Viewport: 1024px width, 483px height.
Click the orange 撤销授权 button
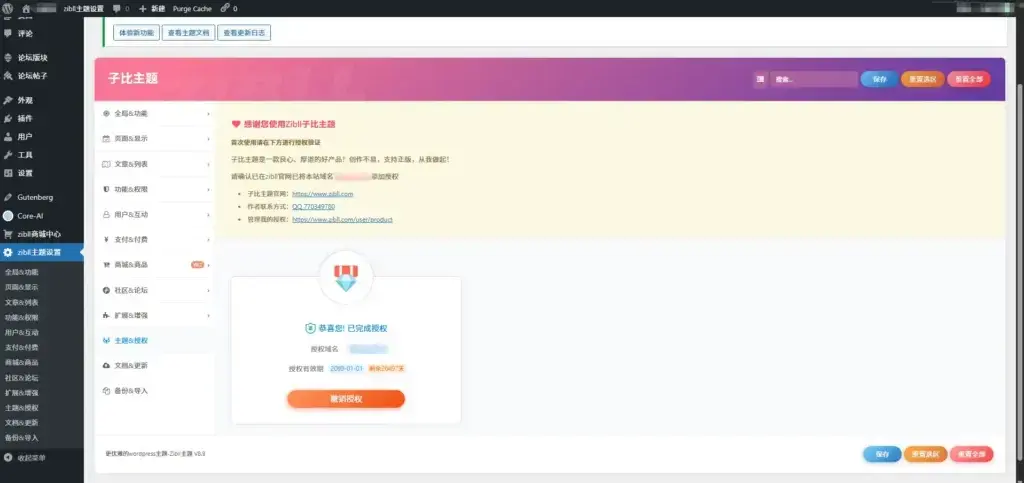coord(346,399)
